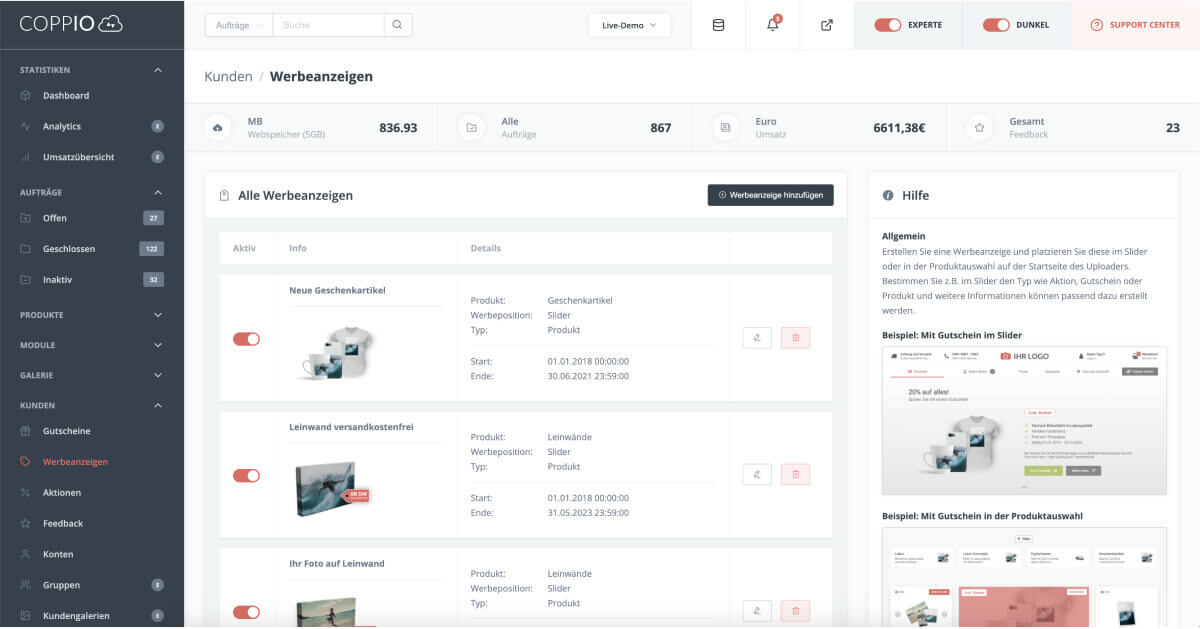The image size is (1200, 629).
Task: Click the Gruppen users icon
Action: [25, 585]
